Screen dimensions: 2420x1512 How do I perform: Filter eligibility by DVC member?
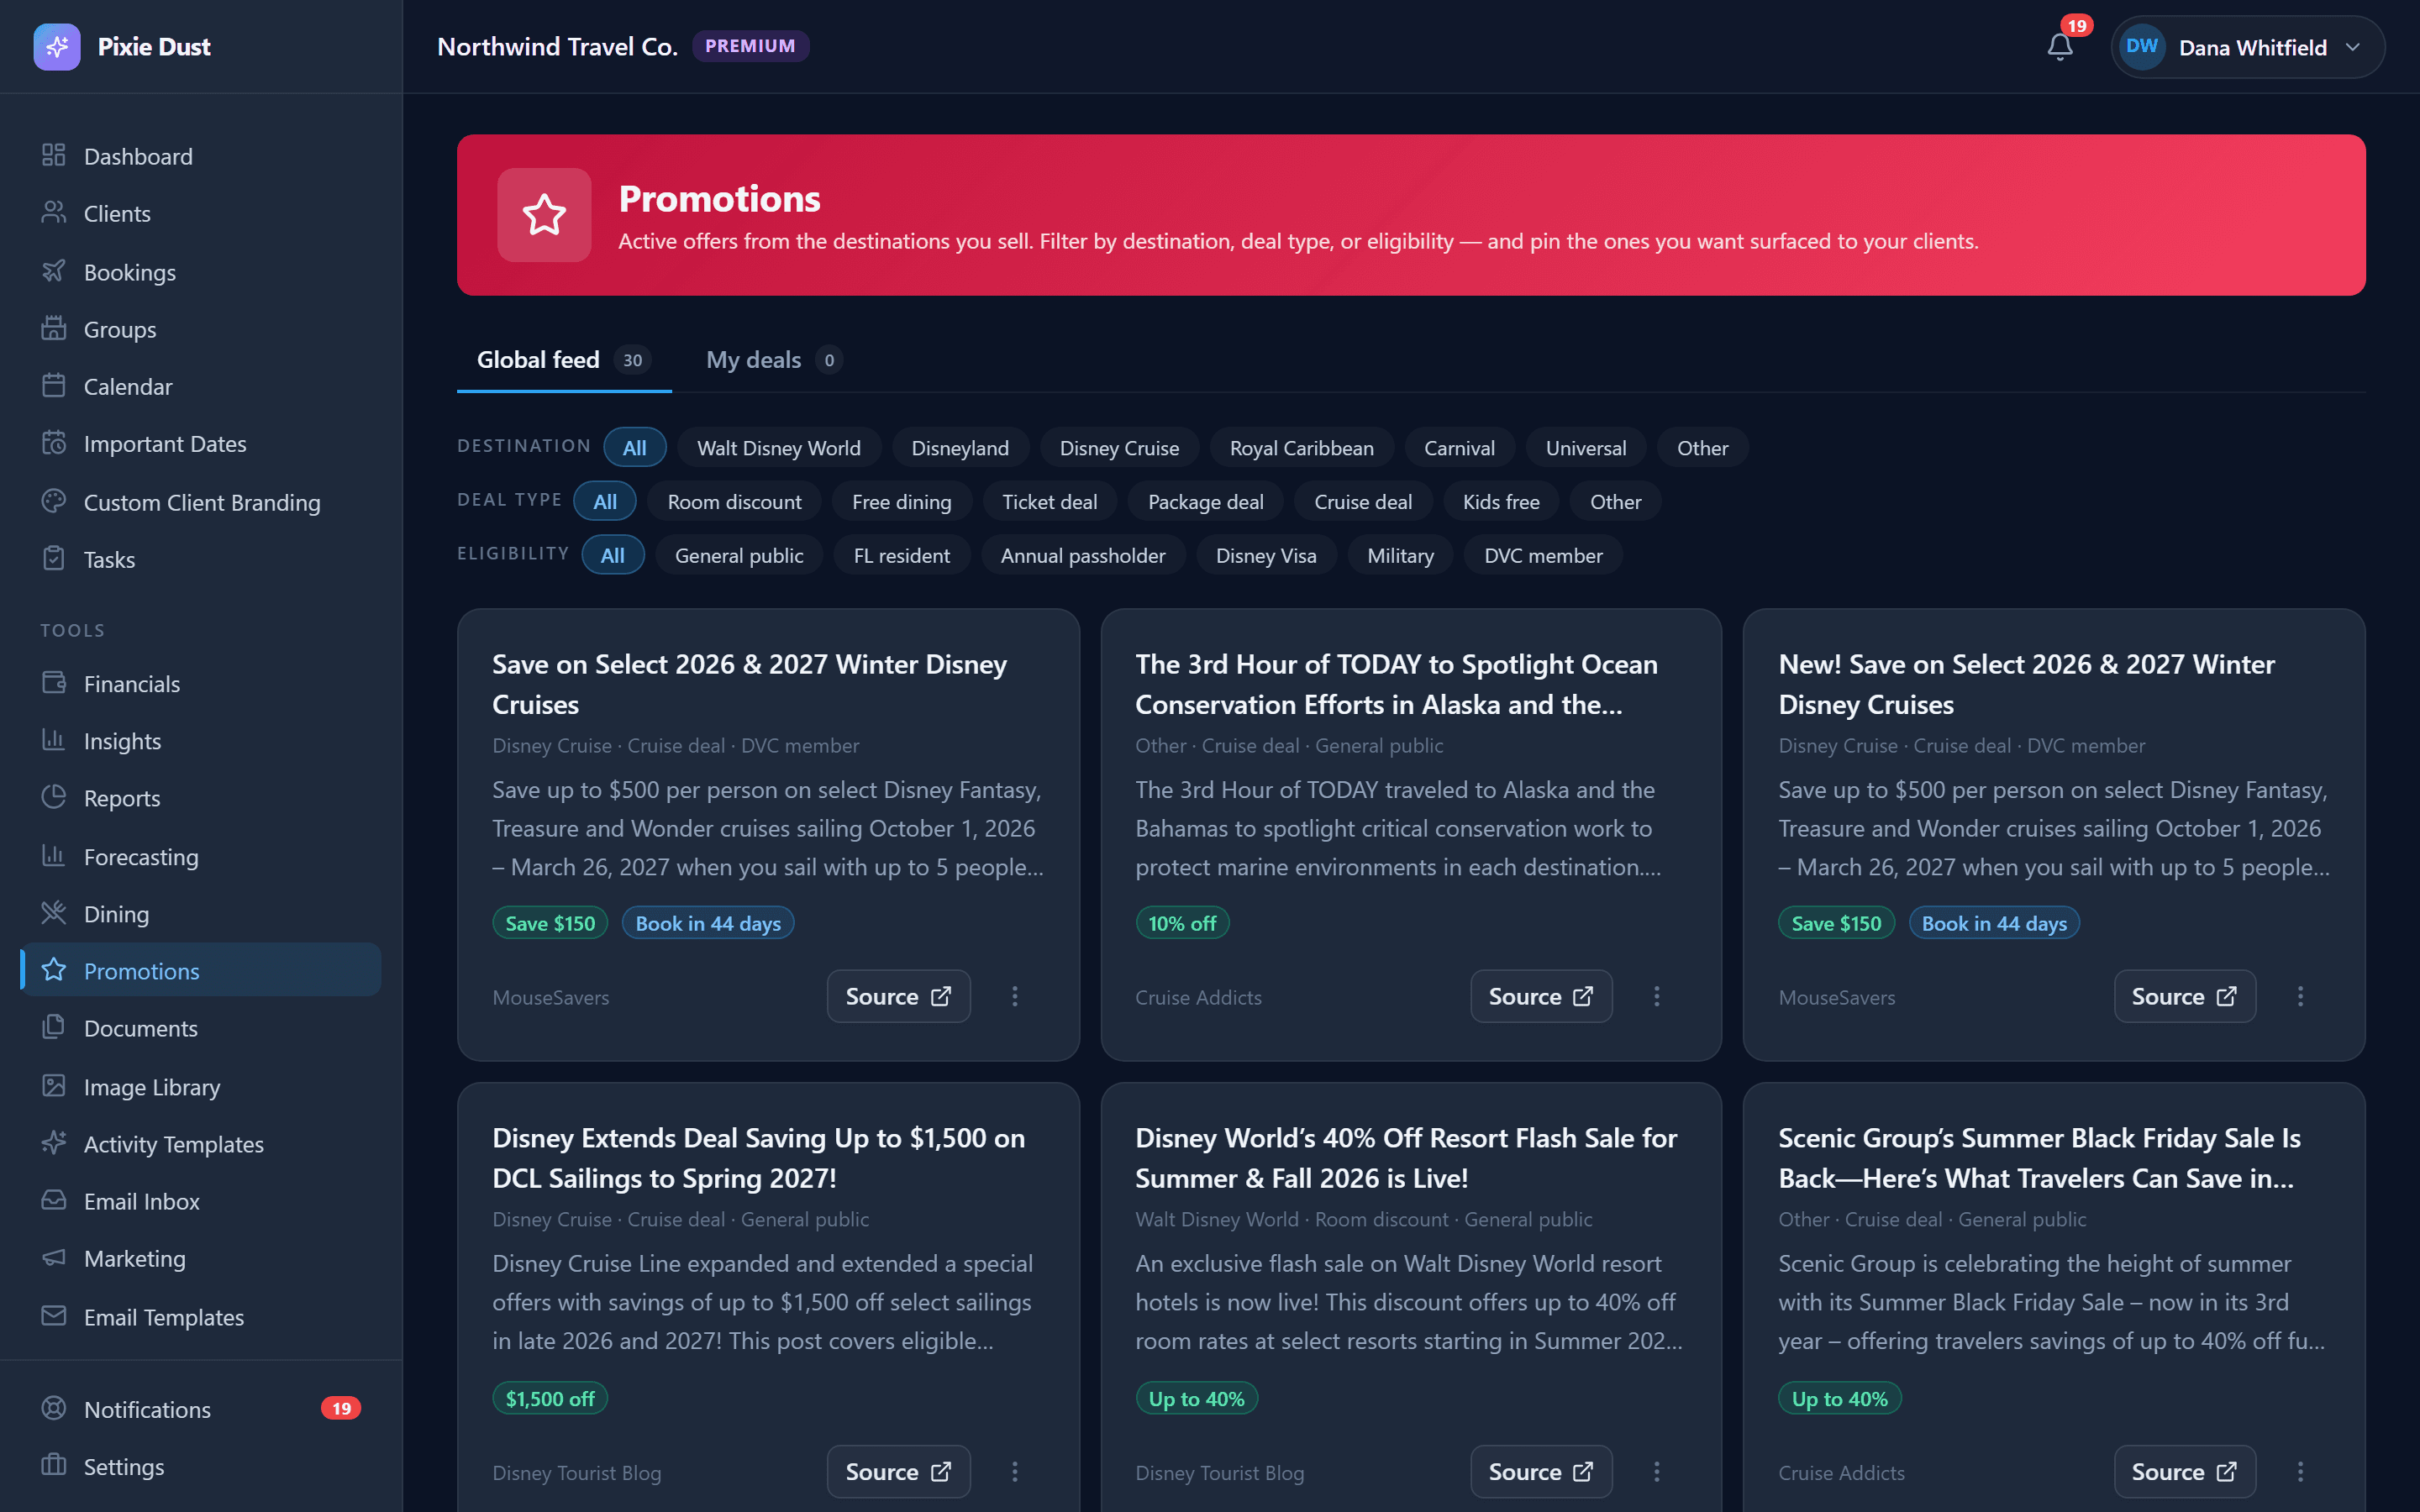(1542, 556)
